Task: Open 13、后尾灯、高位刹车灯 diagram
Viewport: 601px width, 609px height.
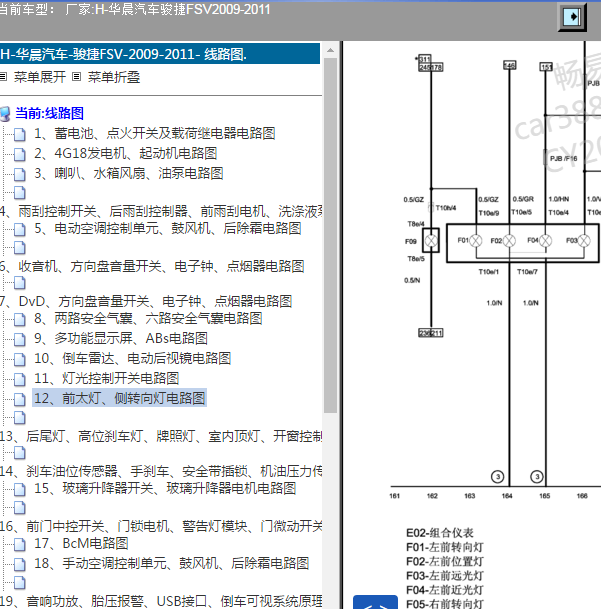Action: [161, 437]
